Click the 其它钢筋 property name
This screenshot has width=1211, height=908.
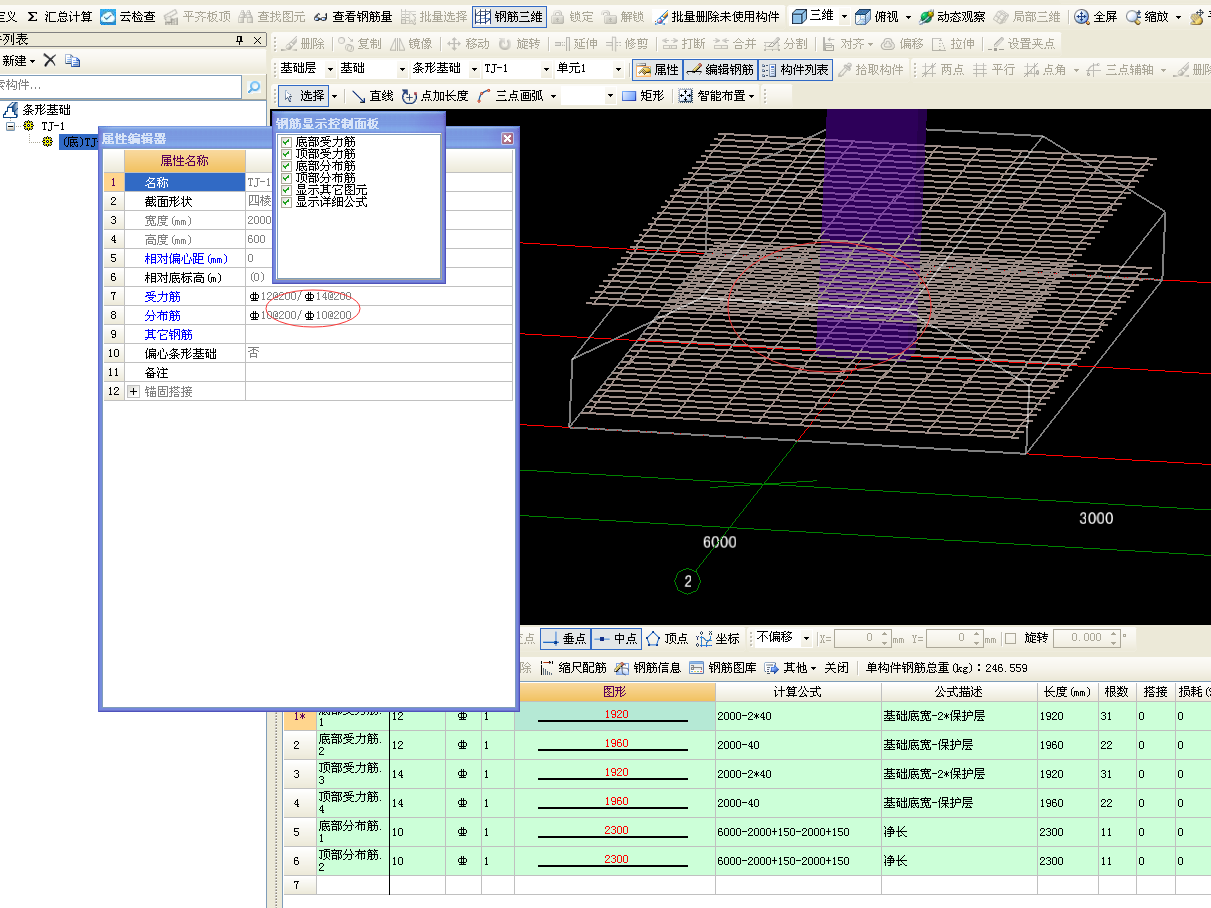coord(168,335)
